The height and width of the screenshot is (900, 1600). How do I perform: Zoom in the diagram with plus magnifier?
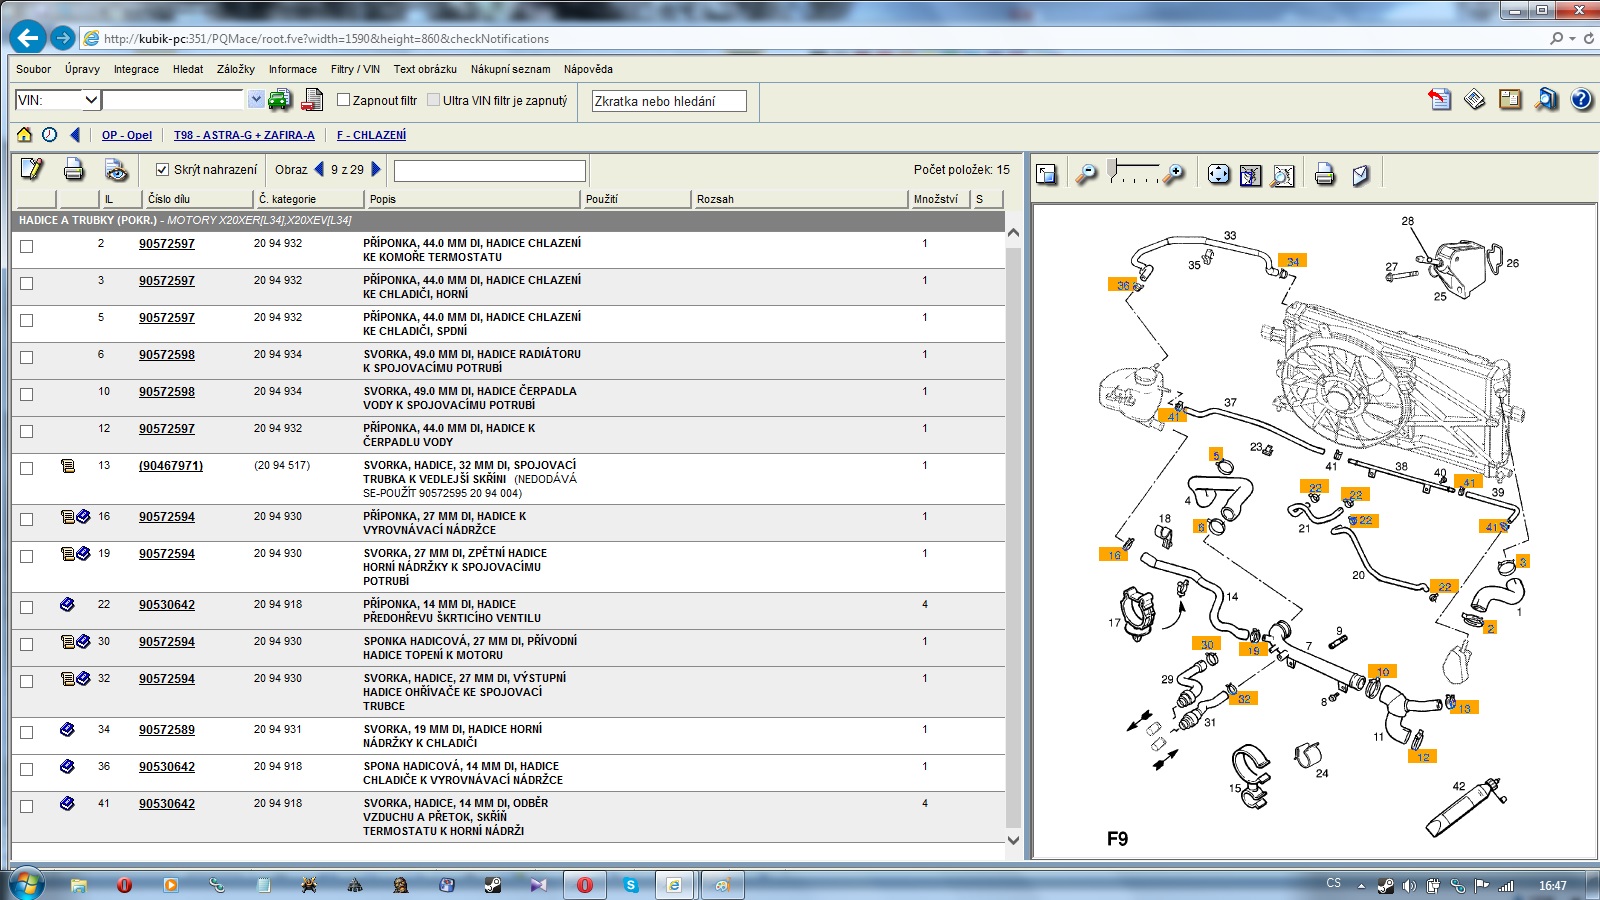1174,174
